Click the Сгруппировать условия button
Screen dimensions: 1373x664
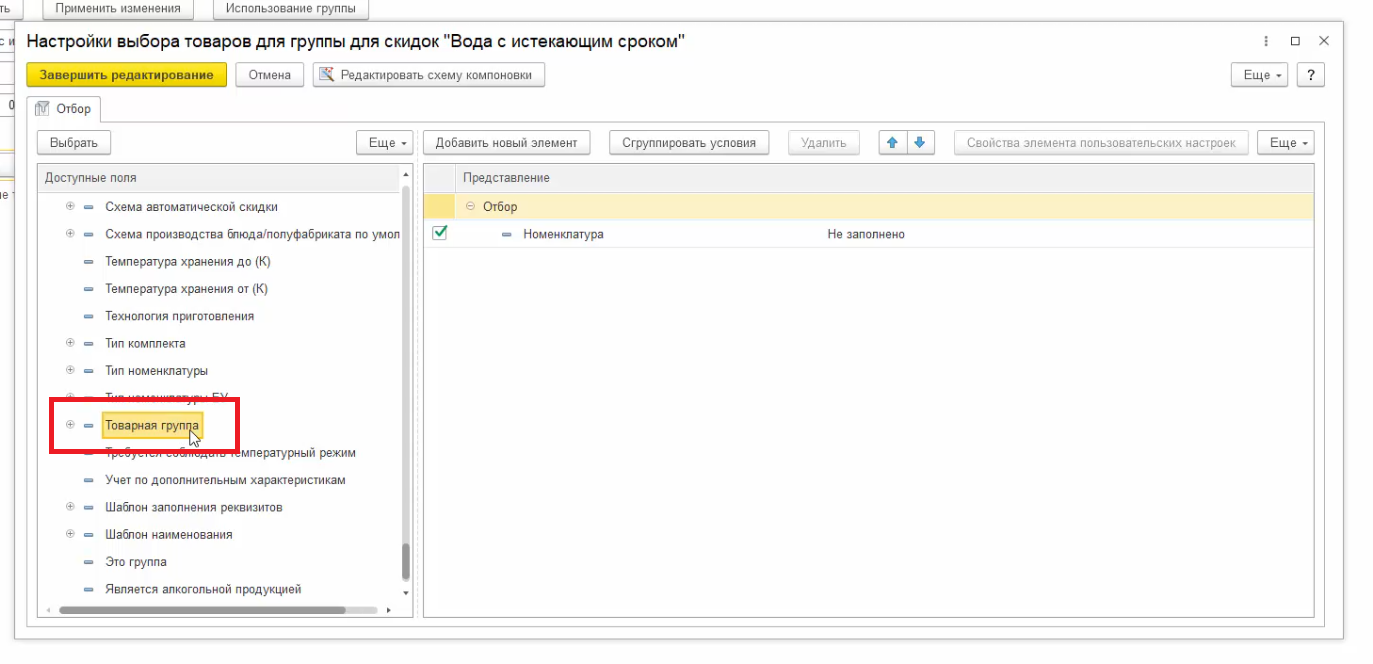coord(689,143)
